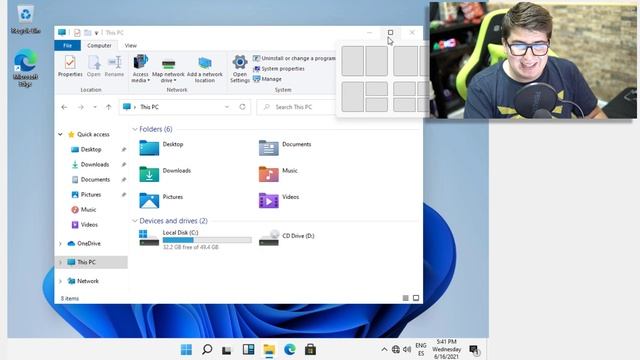Switch to large icons view toggle
Viewport: 640px width, 360px height.
[416, 298]
